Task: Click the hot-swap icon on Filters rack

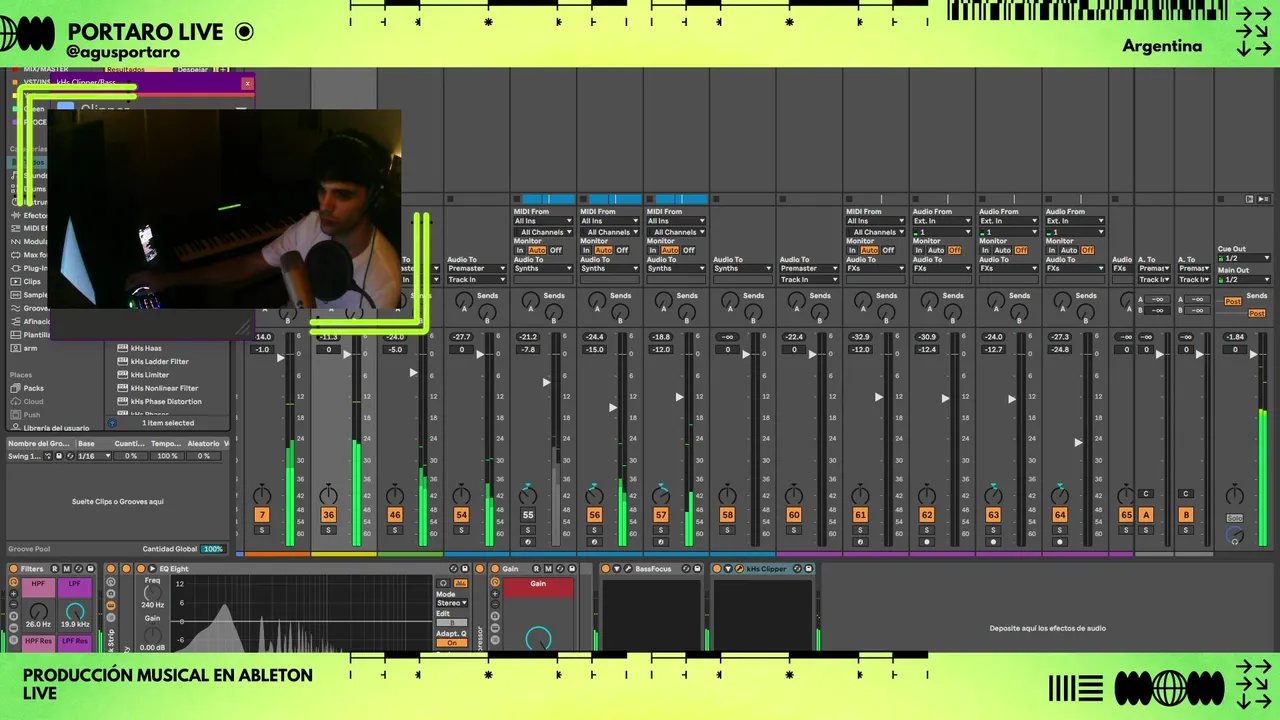Action: click(79, 569)
